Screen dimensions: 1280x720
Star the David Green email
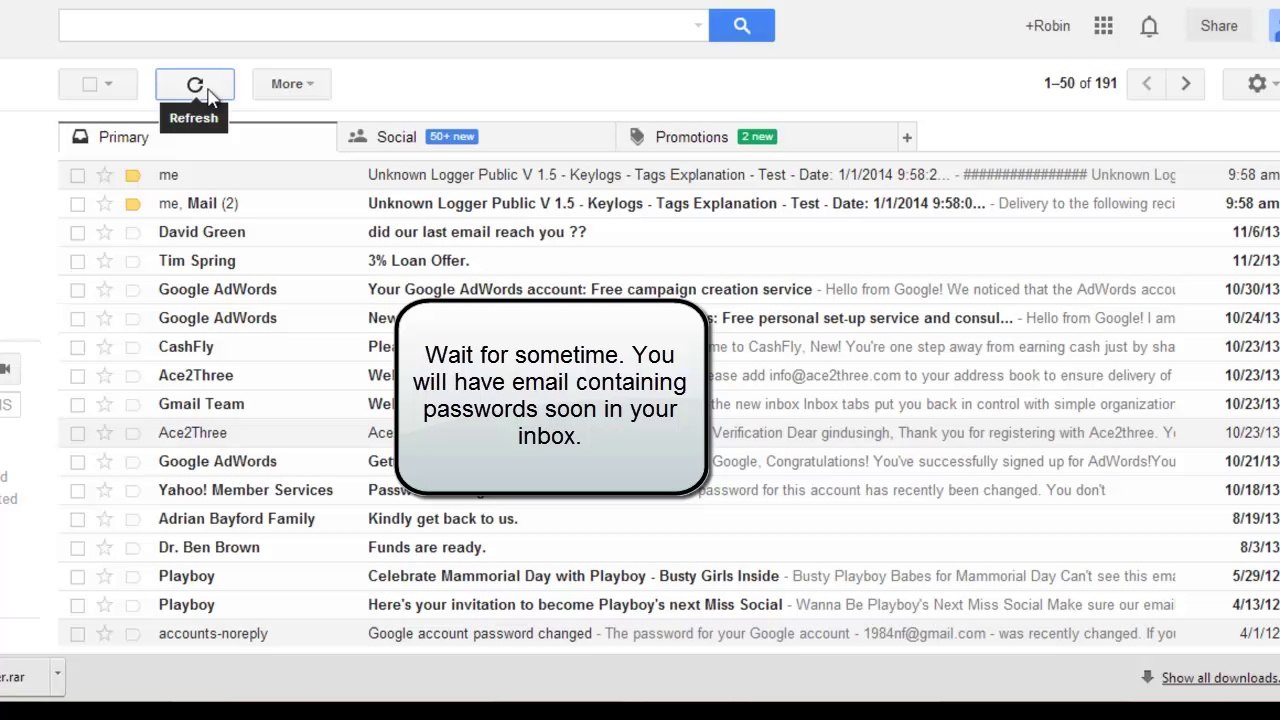tap(105, 232)
